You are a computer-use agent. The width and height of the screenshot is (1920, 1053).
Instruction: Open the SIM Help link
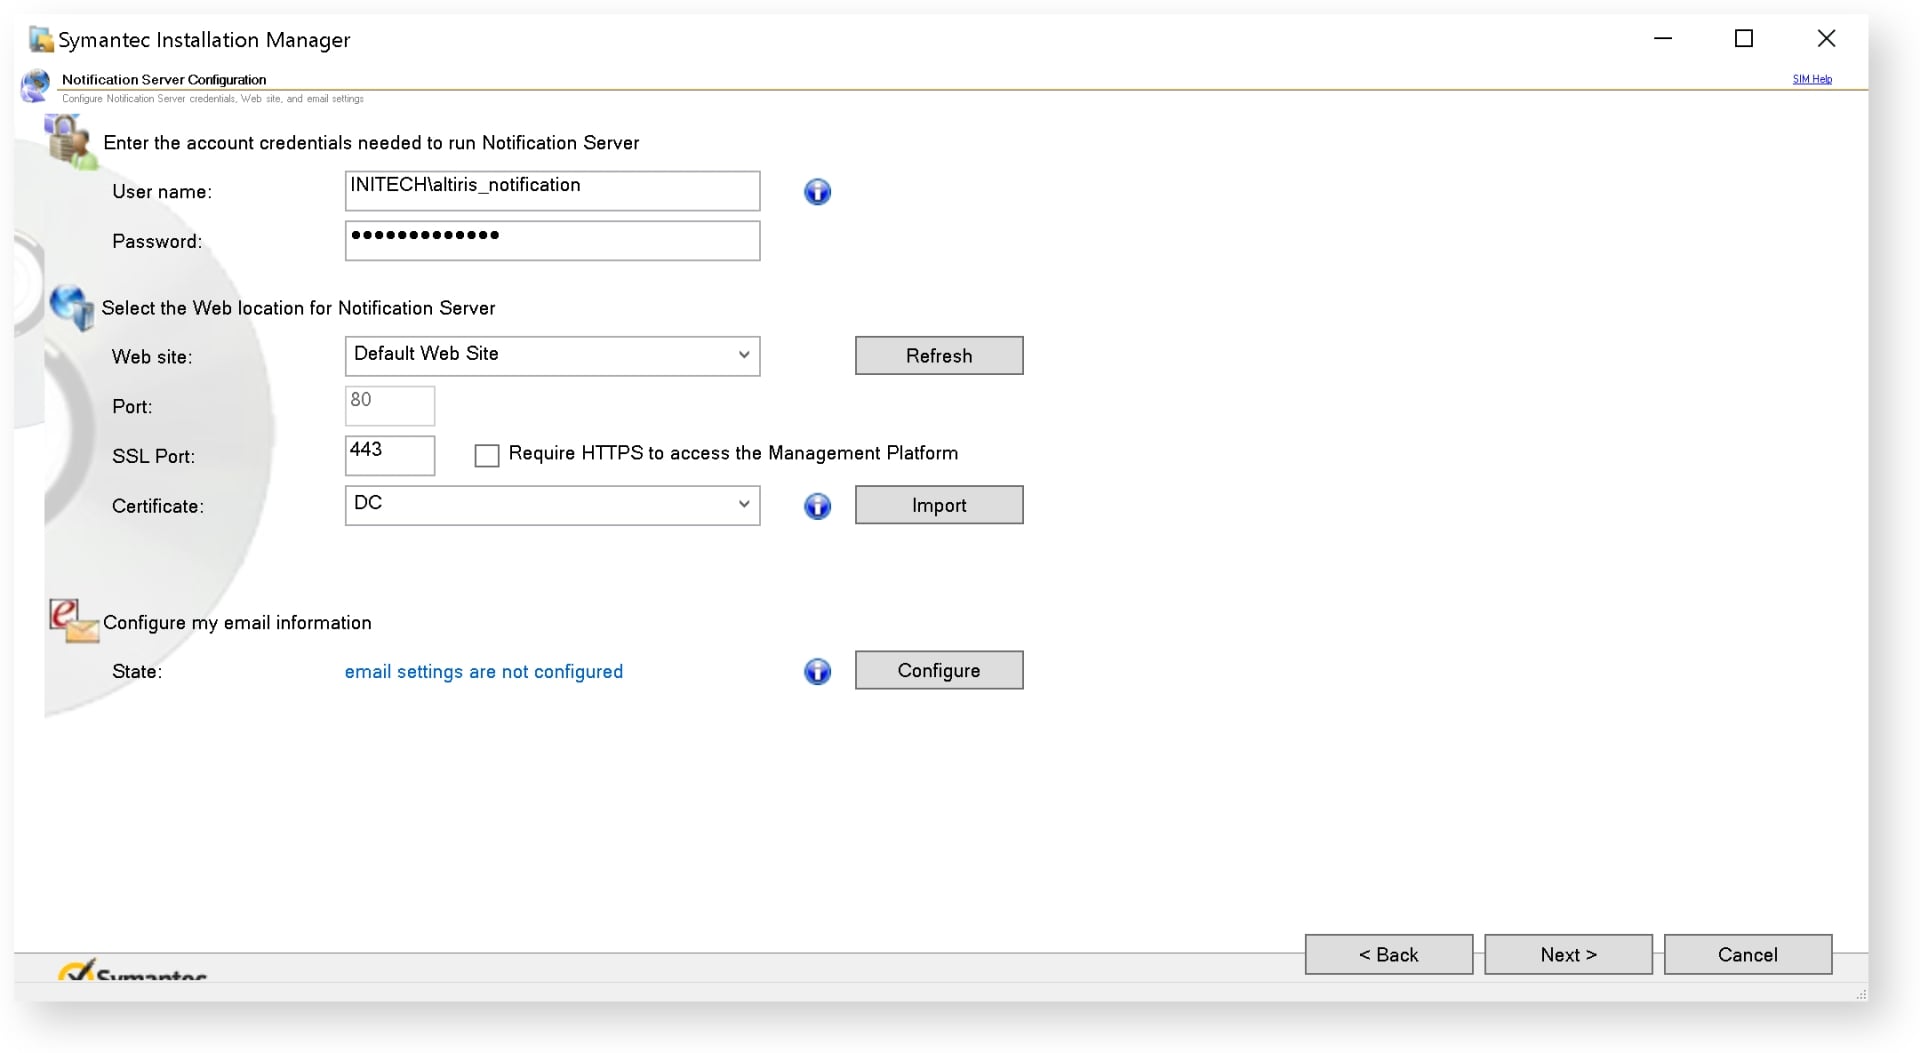[1812, 78]
